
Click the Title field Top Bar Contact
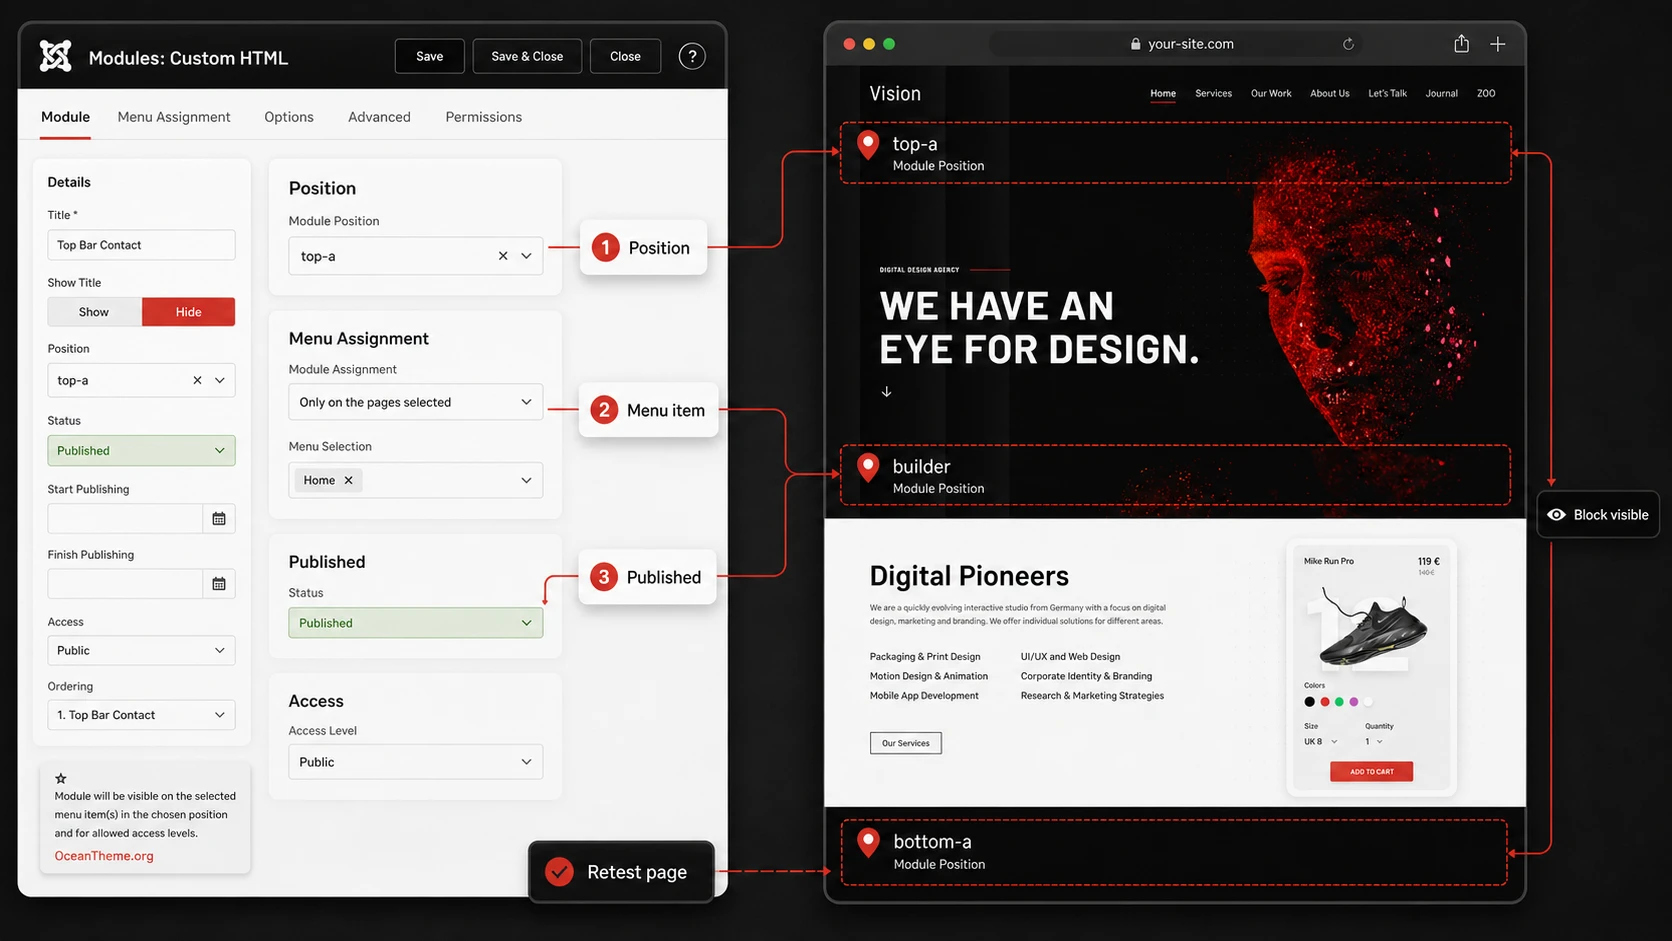coord(141,245)
